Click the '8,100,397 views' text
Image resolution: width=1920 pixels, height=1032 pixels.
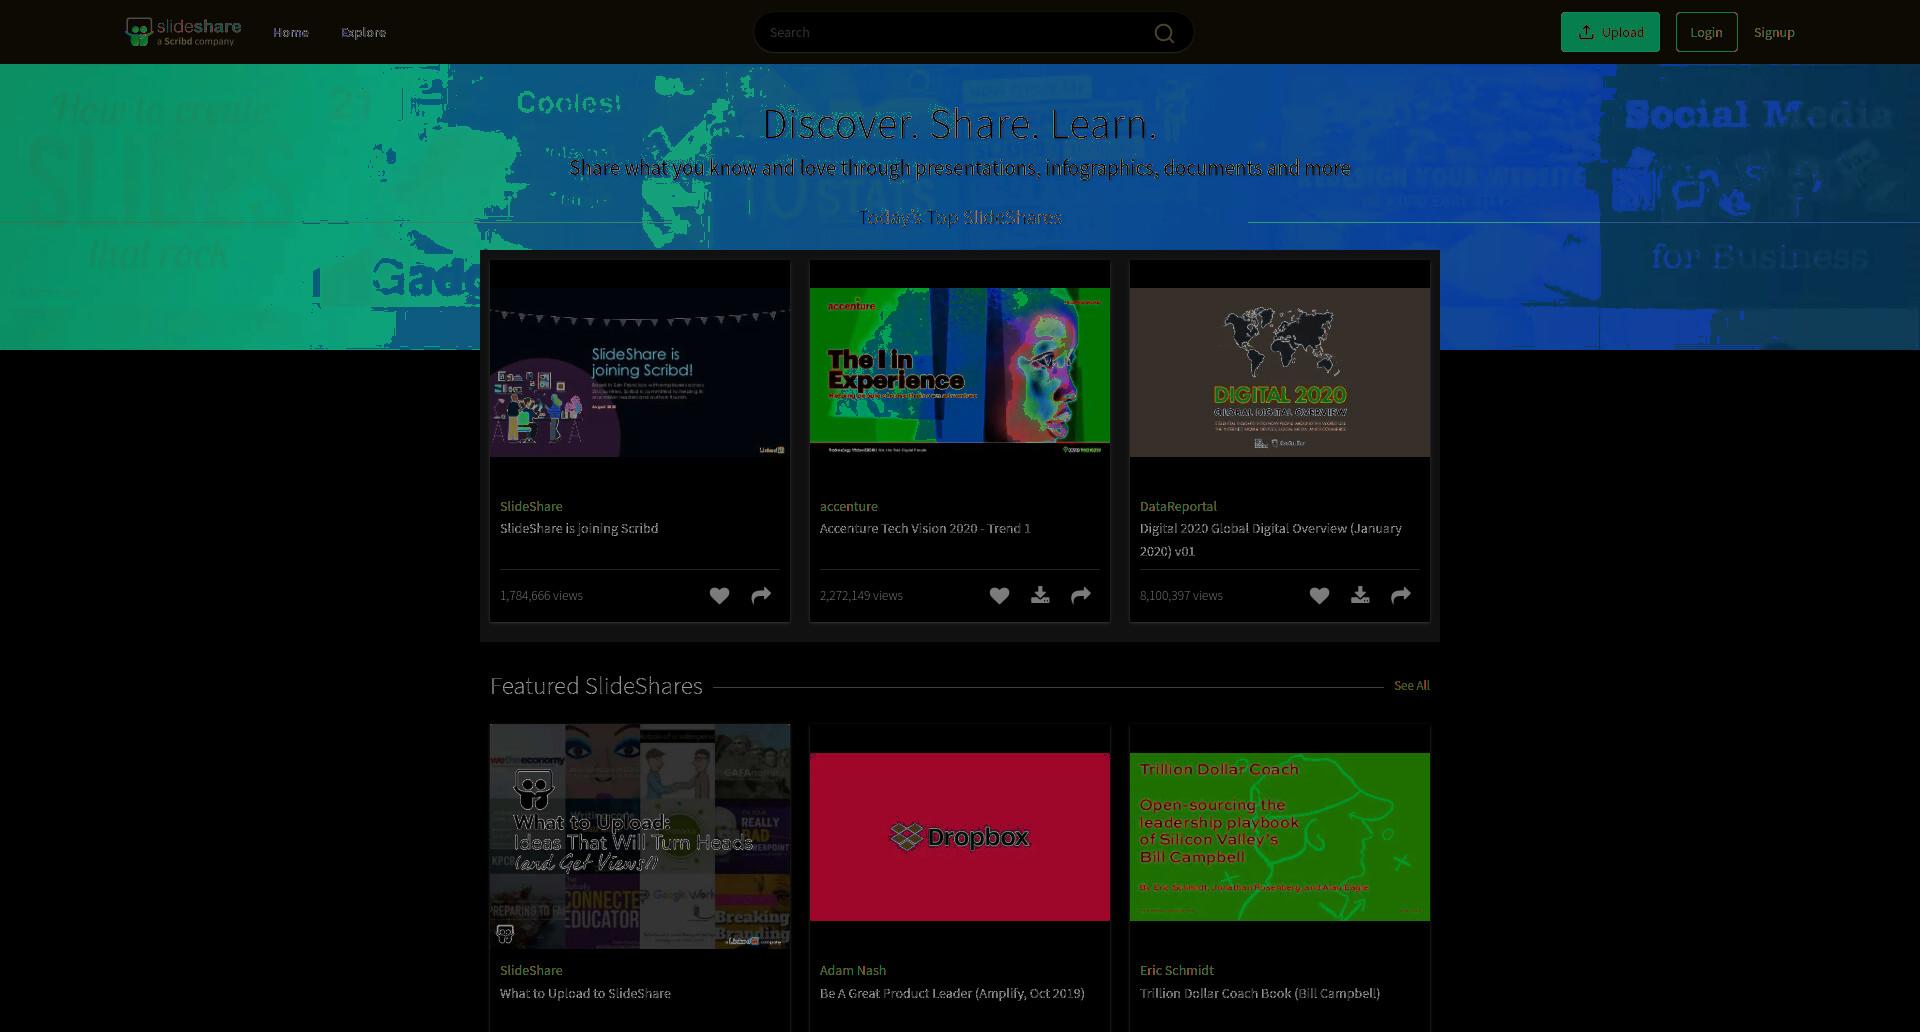(x=1181, y=596)
